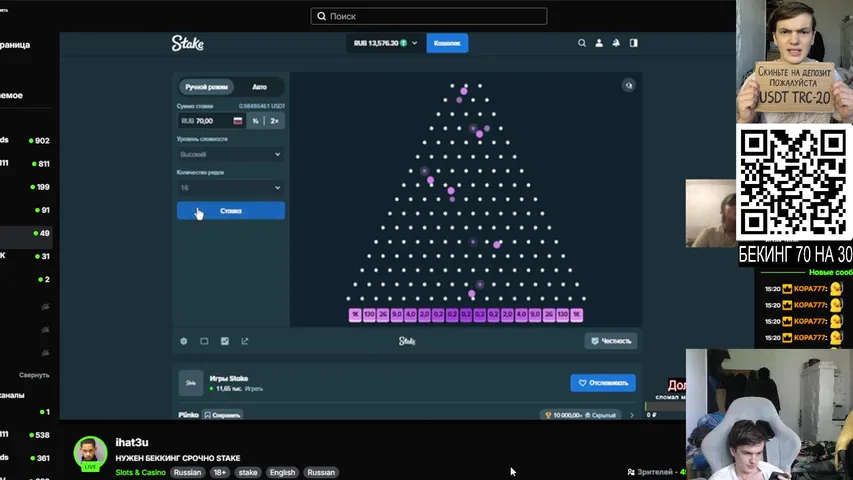Expand the chevron next to Скрытый
Viewport: 853px width, 480px height.
632,415
